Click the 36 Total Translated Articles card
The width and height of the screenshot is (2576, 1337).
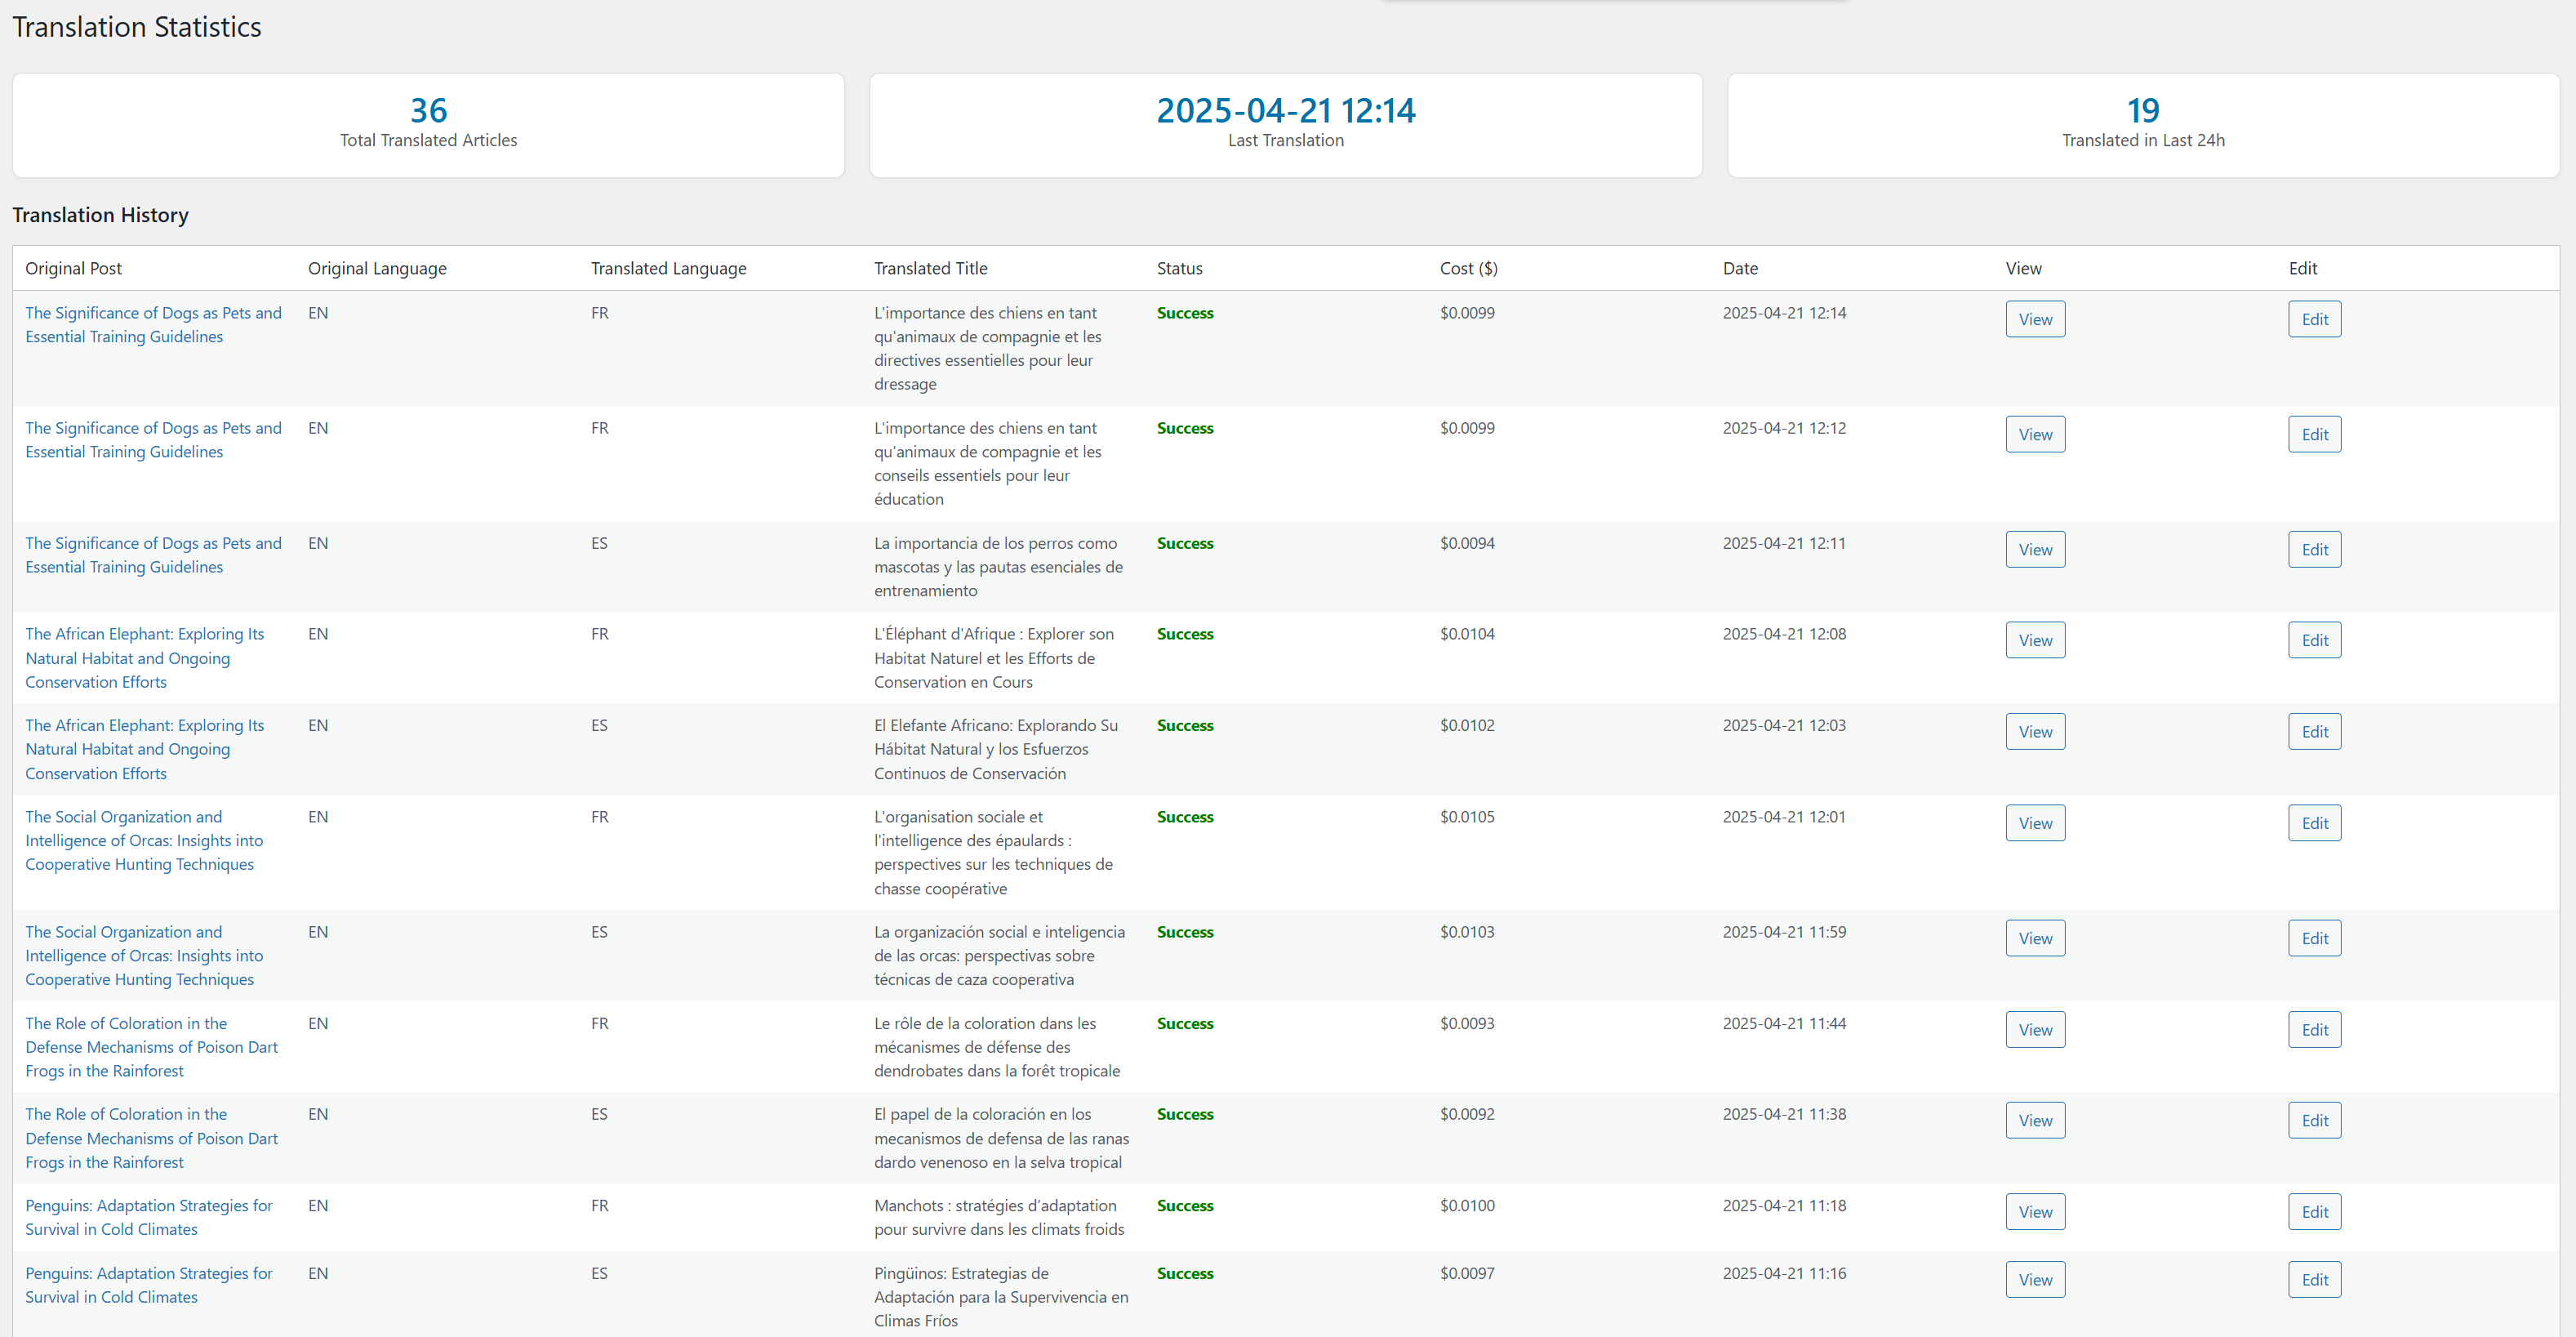tap(428, 125)
